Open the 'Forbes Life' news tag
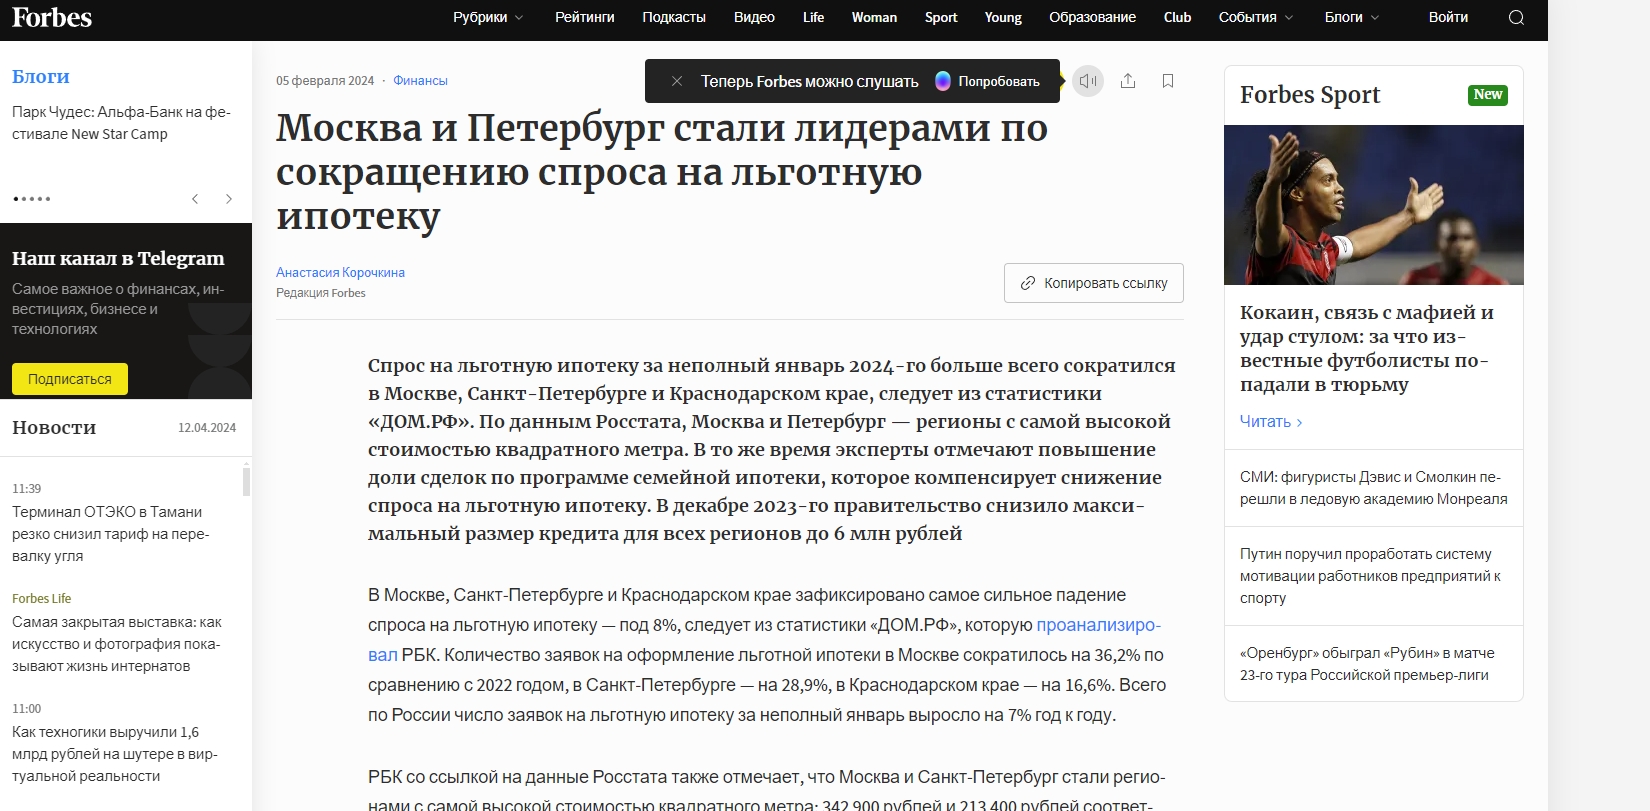The image size is (1650, 811). point(41,598)
